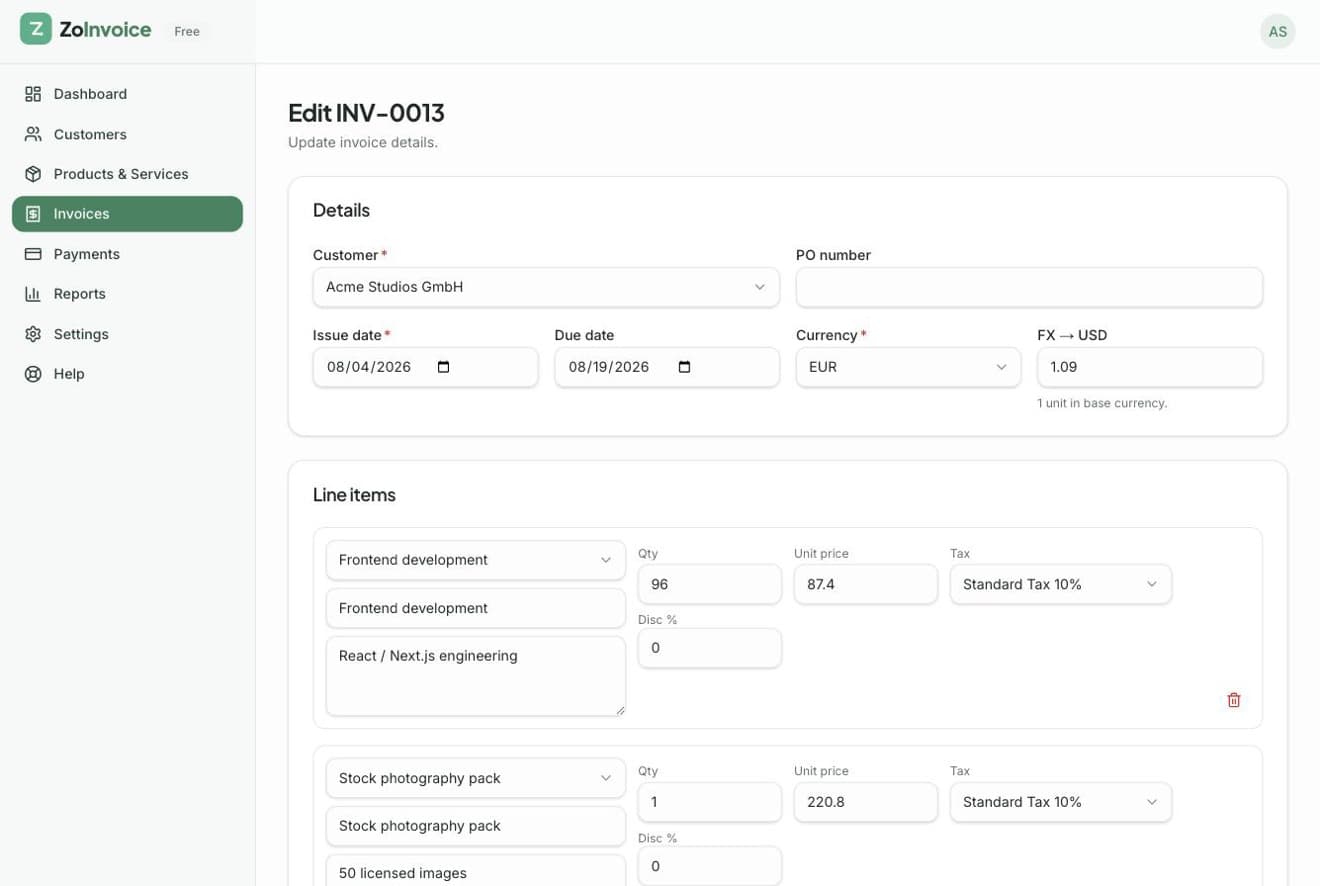This screenshot has width=1320, height=886.
Task: Click the Frontend development name text field
Action: coord(476,608)
